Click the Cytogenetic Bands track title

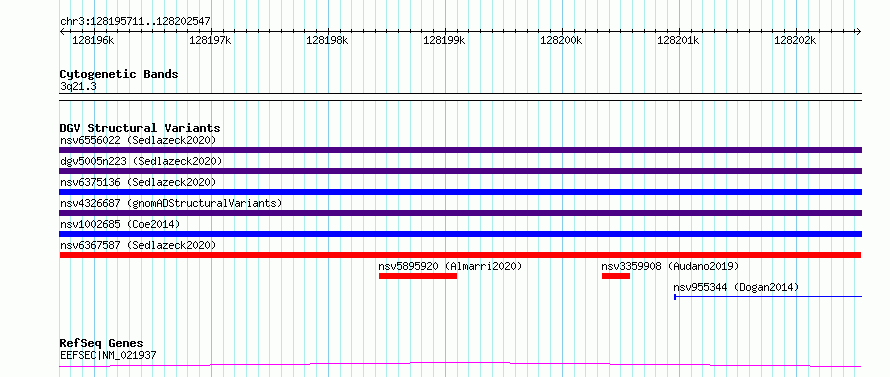tap(119, 74)
